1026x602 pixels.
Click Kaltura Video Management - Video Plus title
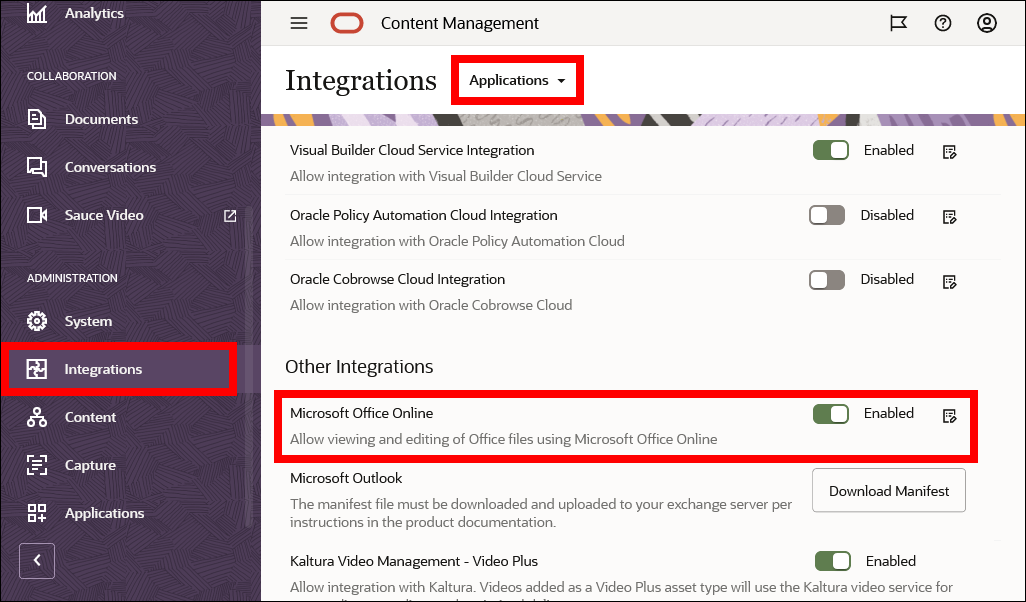(x=414, y=561)
